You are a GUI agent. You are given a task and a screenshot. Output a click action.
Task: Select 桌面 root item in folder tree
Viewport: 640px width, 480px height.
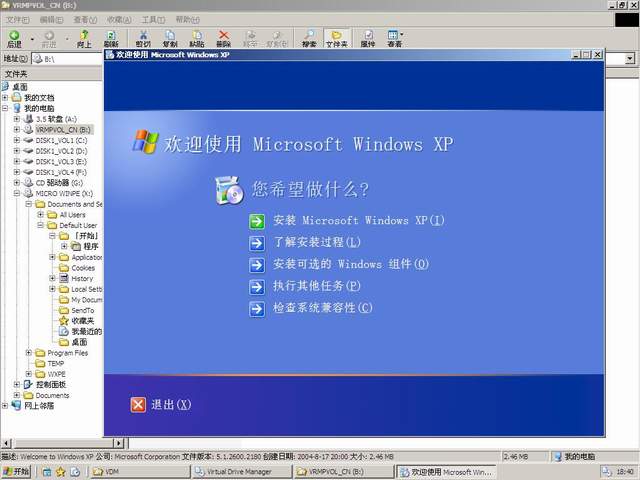point(20,87)
